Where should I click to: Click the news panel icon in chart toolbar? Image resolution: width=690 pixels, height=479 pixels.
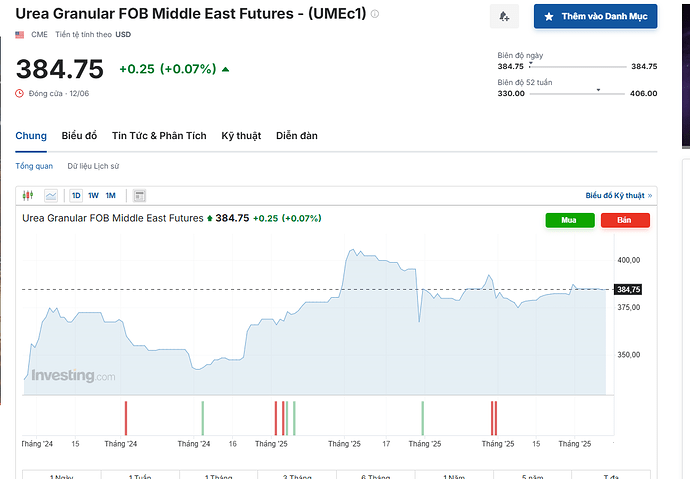(x=139, y=196)
